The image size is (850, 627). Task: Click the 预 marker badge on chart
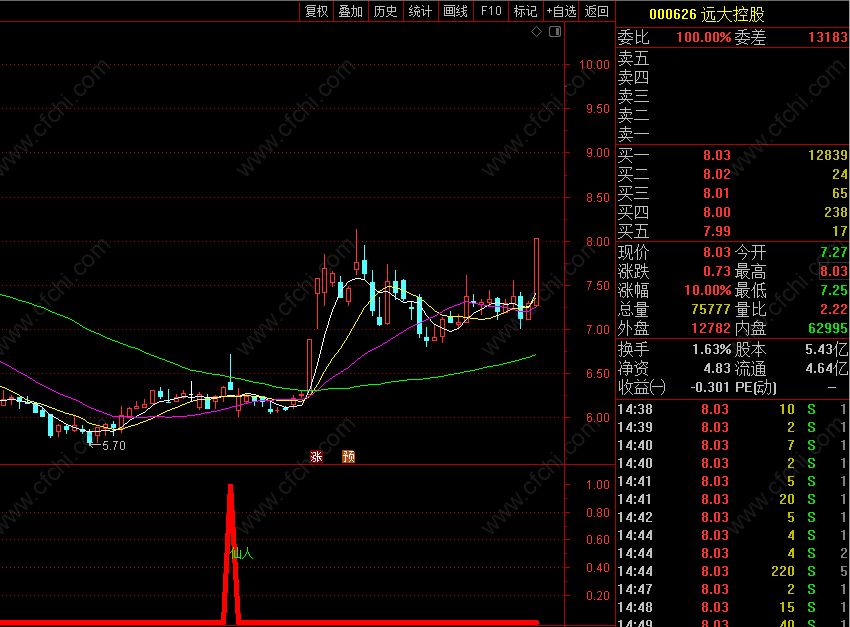(x=349, y=456)
